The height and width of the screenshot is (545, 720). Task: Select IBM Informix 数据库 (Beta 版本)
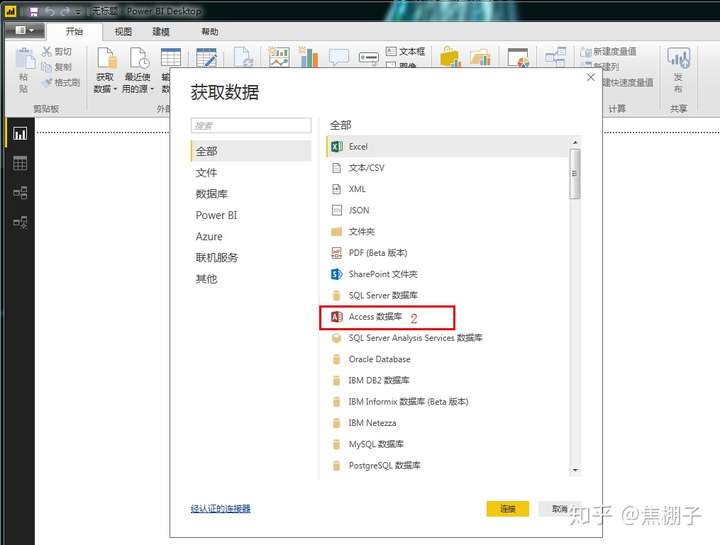pos(447,402)
